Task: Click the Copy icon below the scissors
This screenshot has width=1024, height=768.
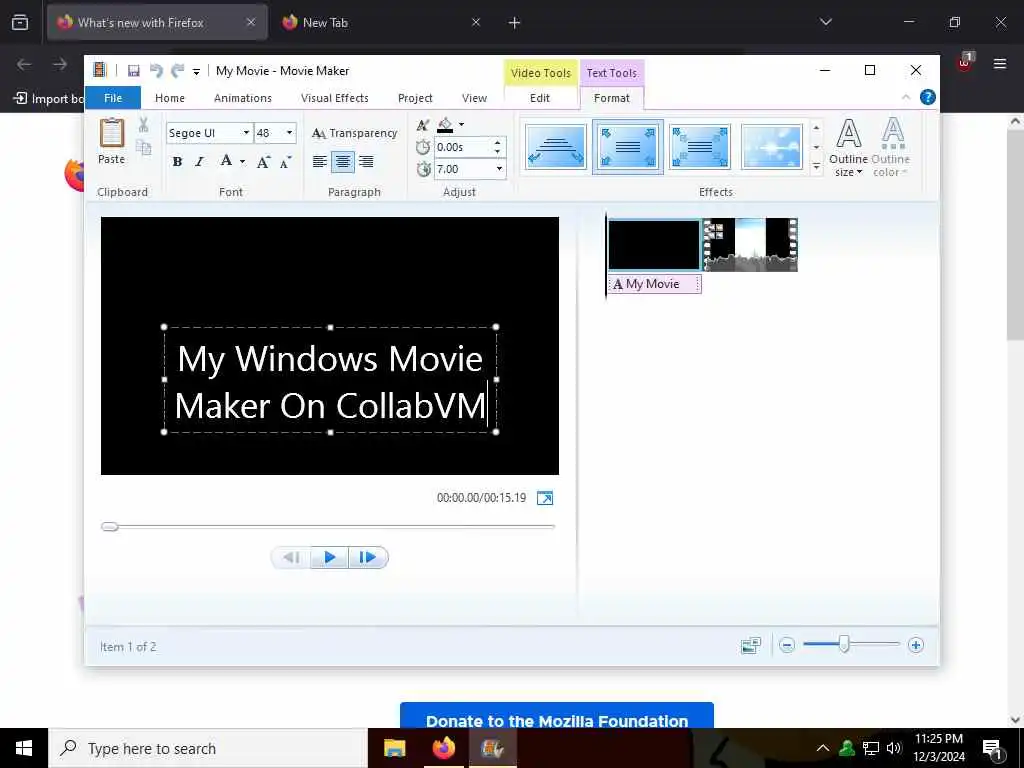Action: pos(144,147)
